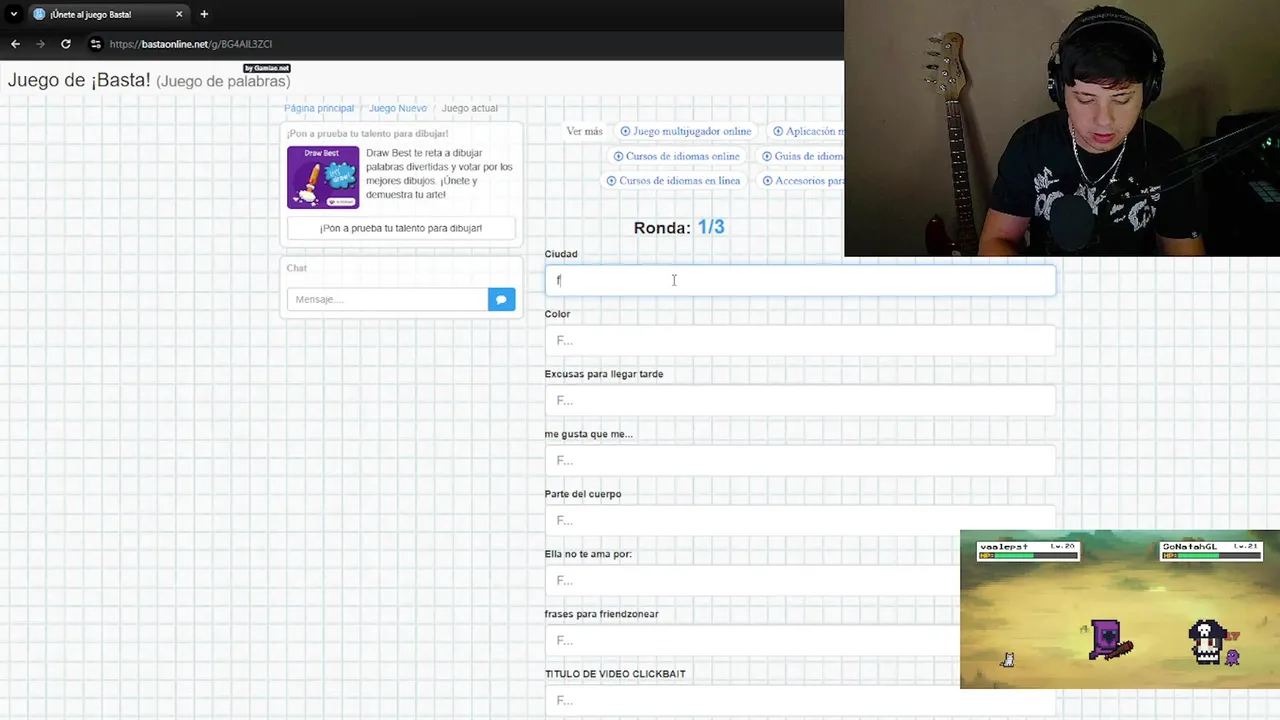Focus the Color answer field
1280x720 pixels.
[x=800, y=340]
